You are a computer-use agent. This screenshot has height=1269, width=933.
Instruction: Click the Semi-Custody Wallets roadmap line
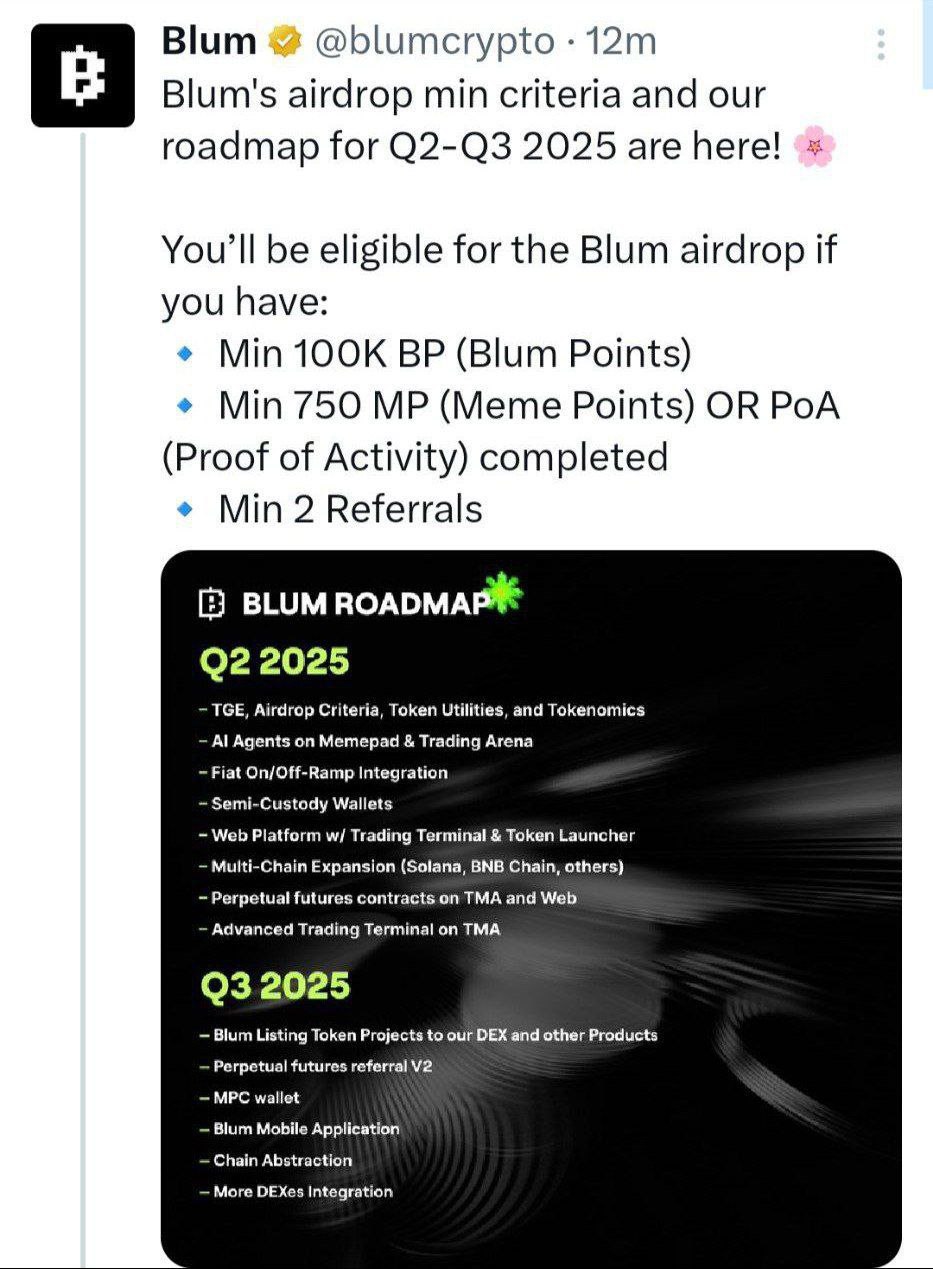coord(296,804)
